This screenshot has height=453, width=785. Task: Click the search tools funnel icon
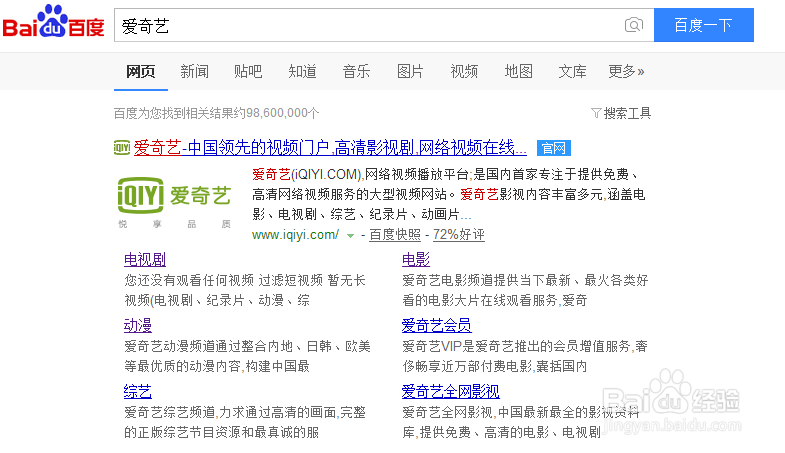pos(596,113)
